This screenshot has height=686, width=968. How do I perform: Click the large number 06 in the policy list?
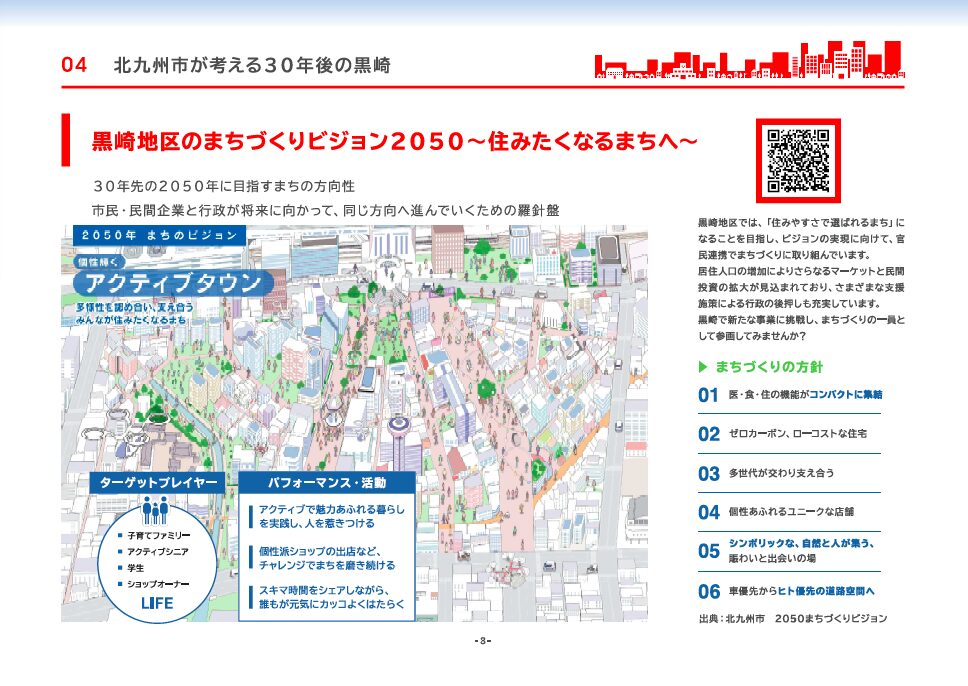coord(708,591)
